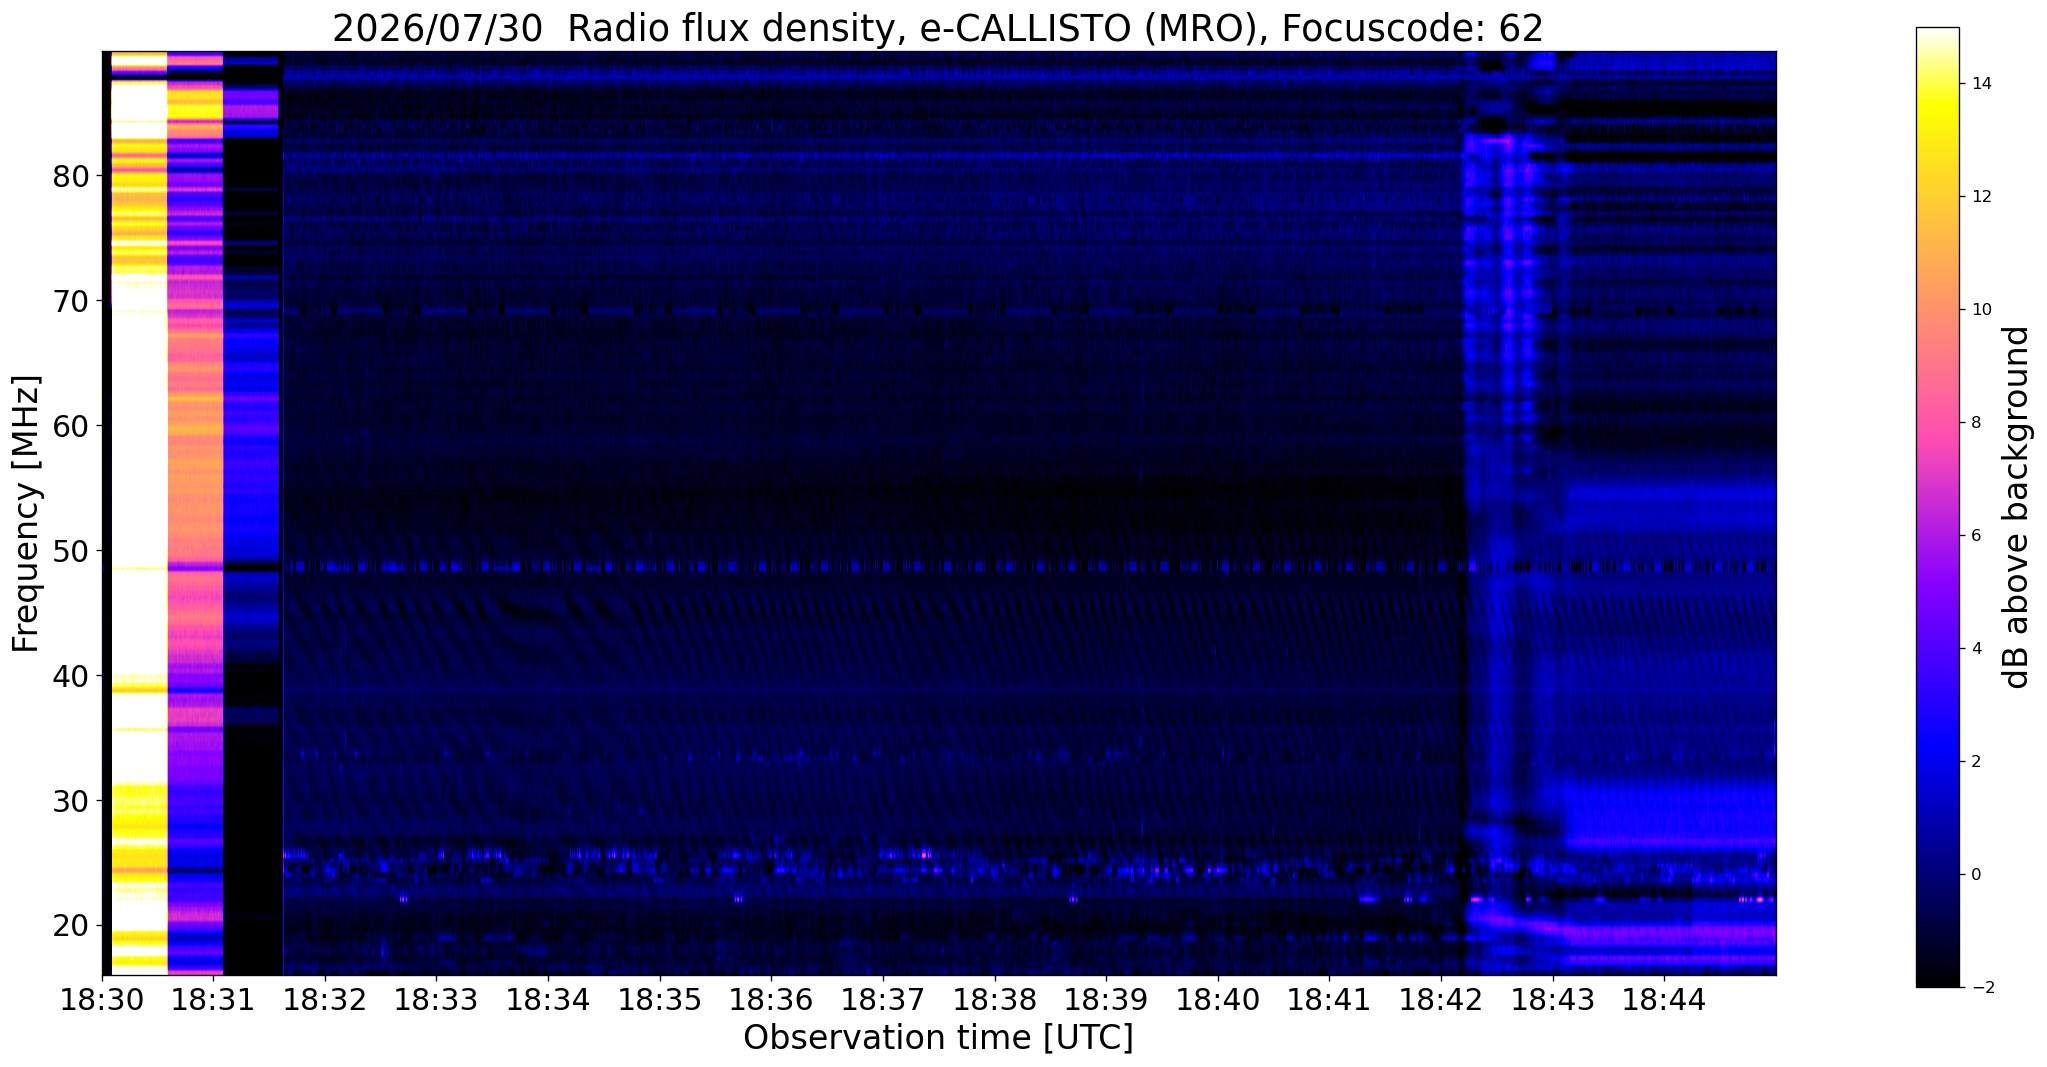Image resolution: width=2047 pixels, height=1067 pixels.
Task: Click the 18:44 time tick label
Action: point(1664,1000)
